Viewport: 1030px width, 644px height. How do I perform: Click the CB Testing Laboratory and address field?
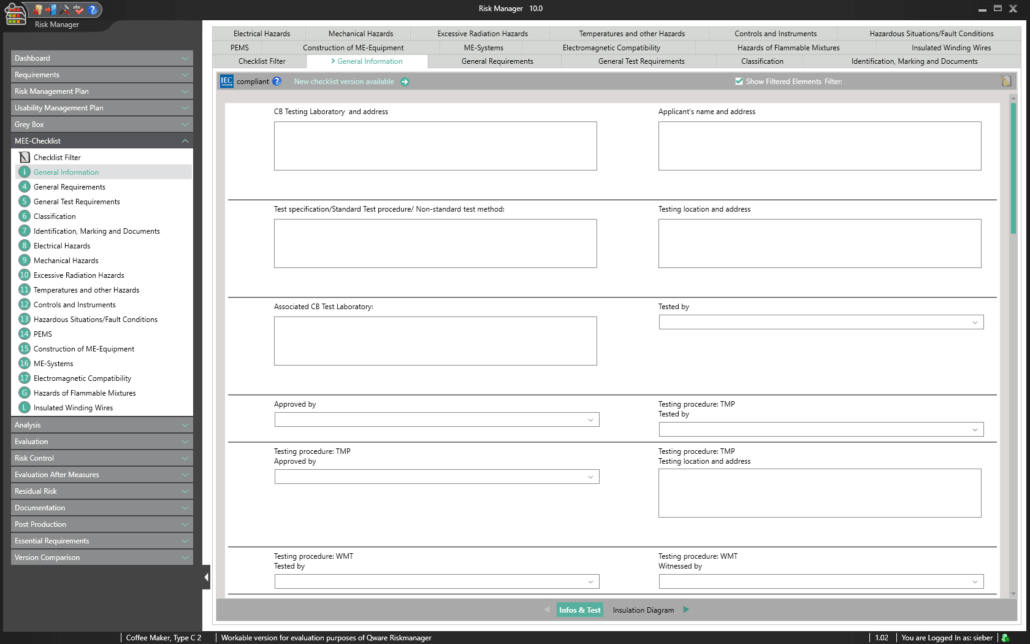pyautogui.click(x=436, y=146)
